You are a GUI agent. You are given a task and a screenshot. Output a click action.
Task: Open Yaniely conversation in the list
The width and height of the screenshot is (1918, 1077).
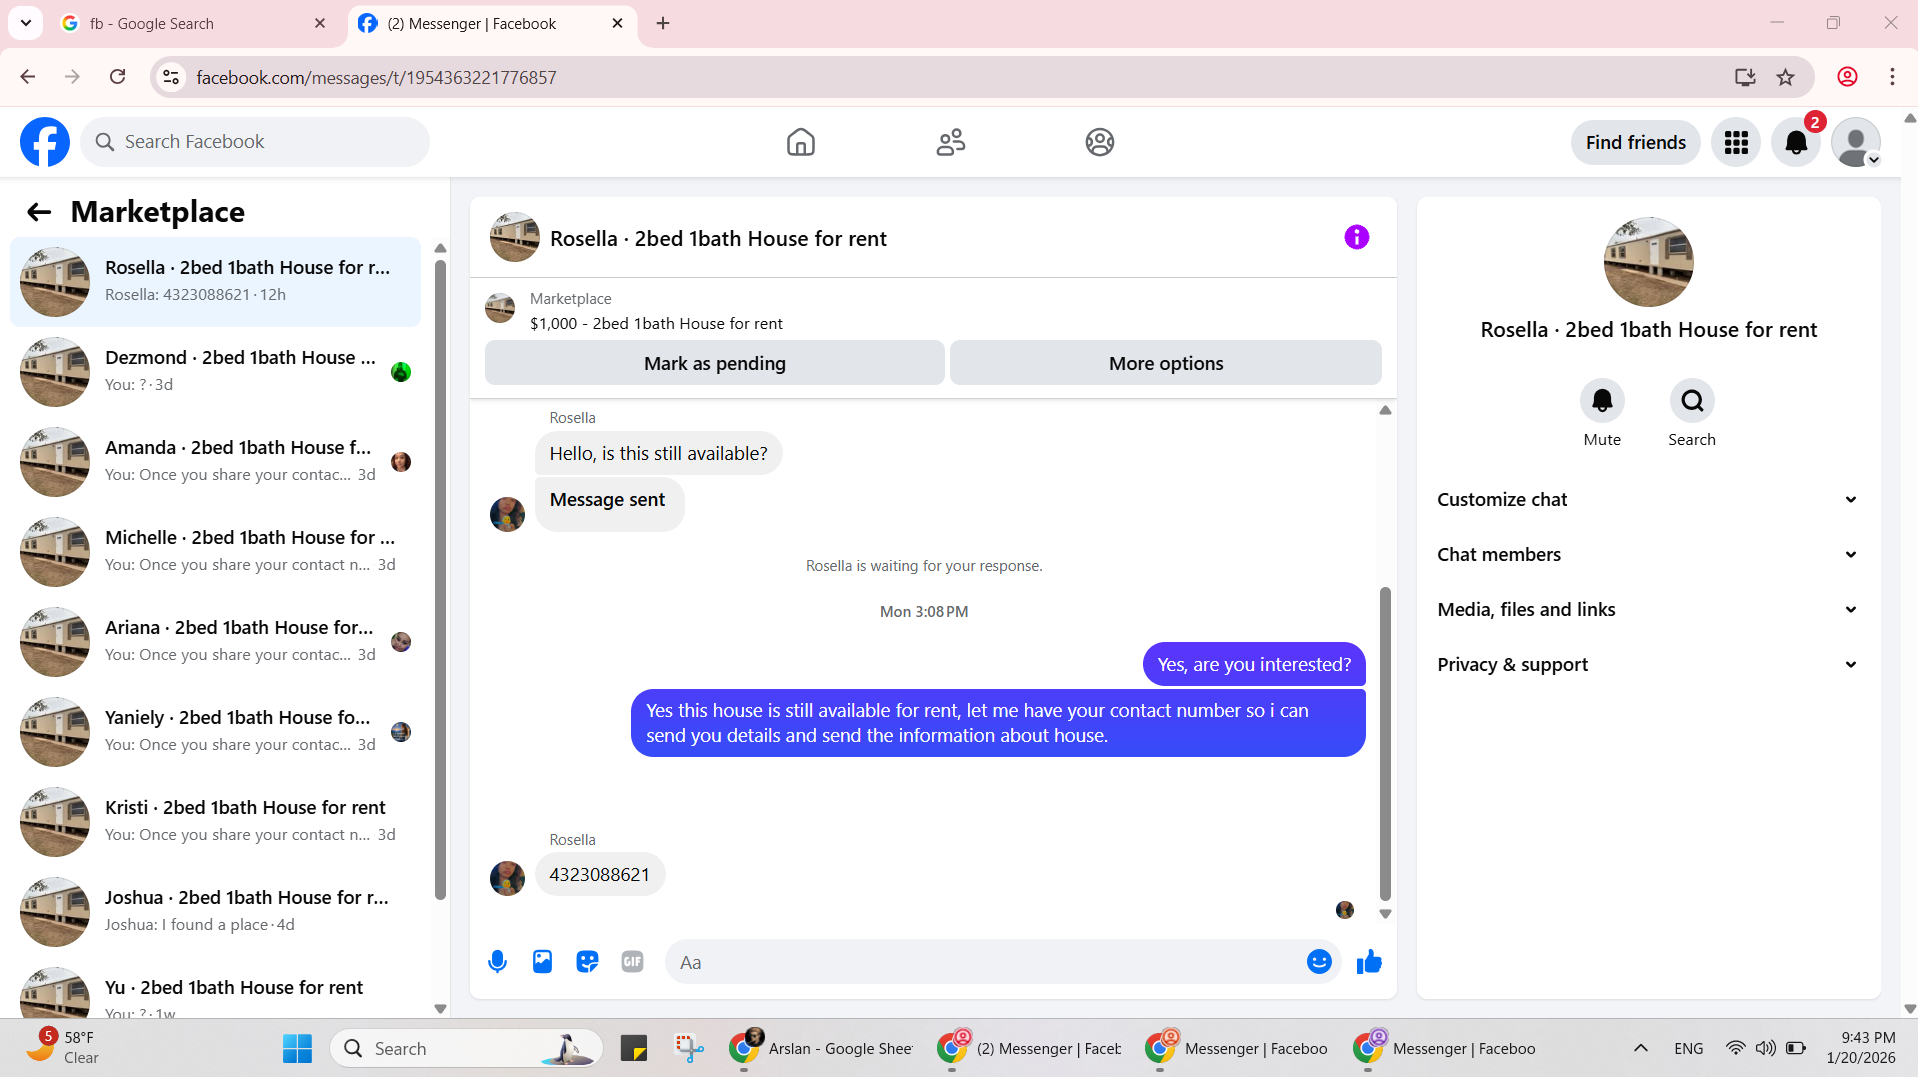pos(215,732)
